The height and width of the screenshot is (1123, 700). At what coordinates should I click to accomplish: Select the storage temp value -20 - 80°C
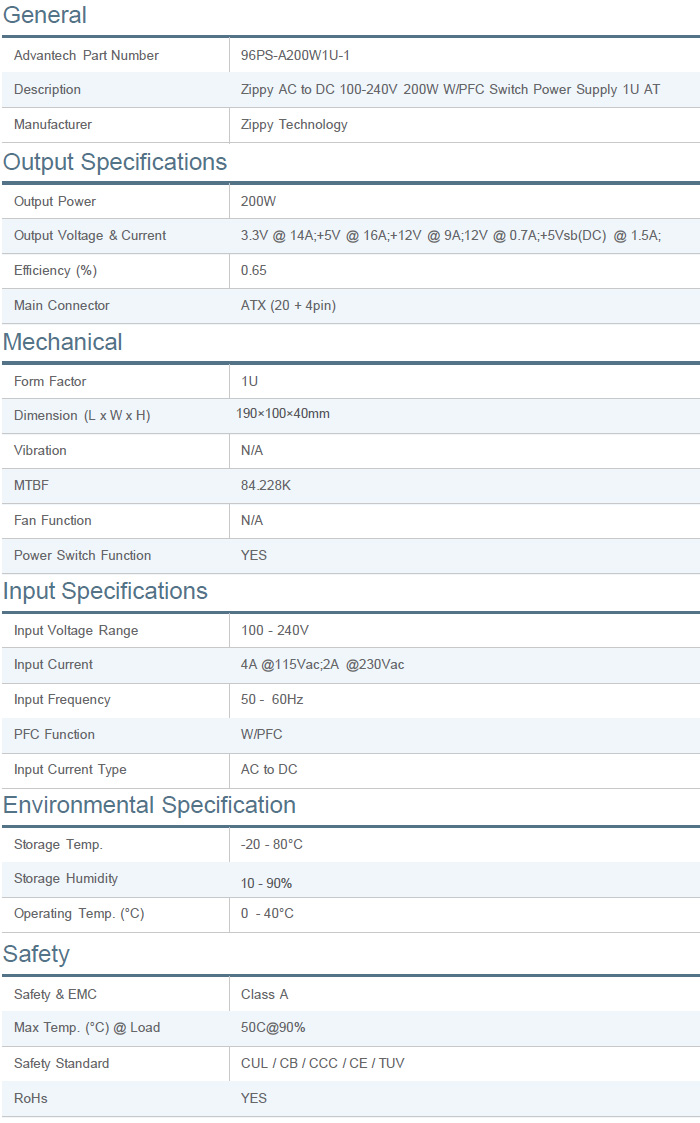(272, 845)
